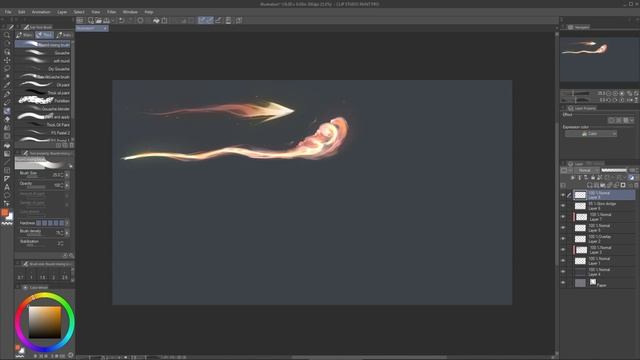Image resolution: width=640 pixels, height=360 pixels.
Task: Open CLIP STUDIO launcher icon
Action: click(80, 20)
